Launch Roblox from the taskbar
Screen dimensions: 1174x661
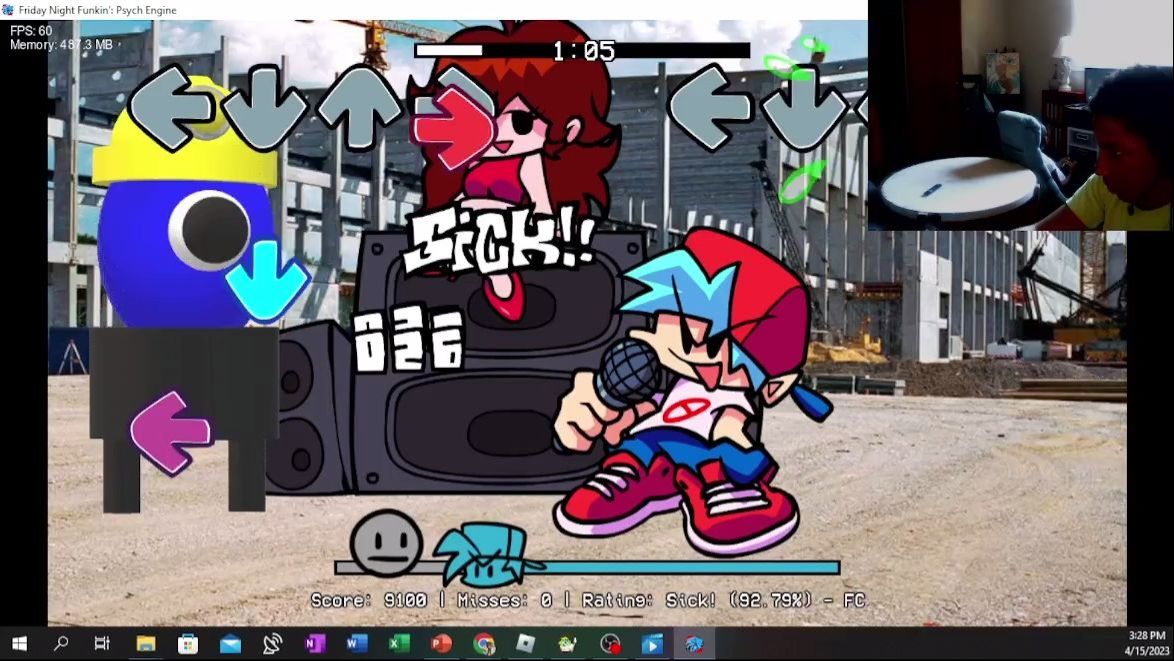[526, 644]
